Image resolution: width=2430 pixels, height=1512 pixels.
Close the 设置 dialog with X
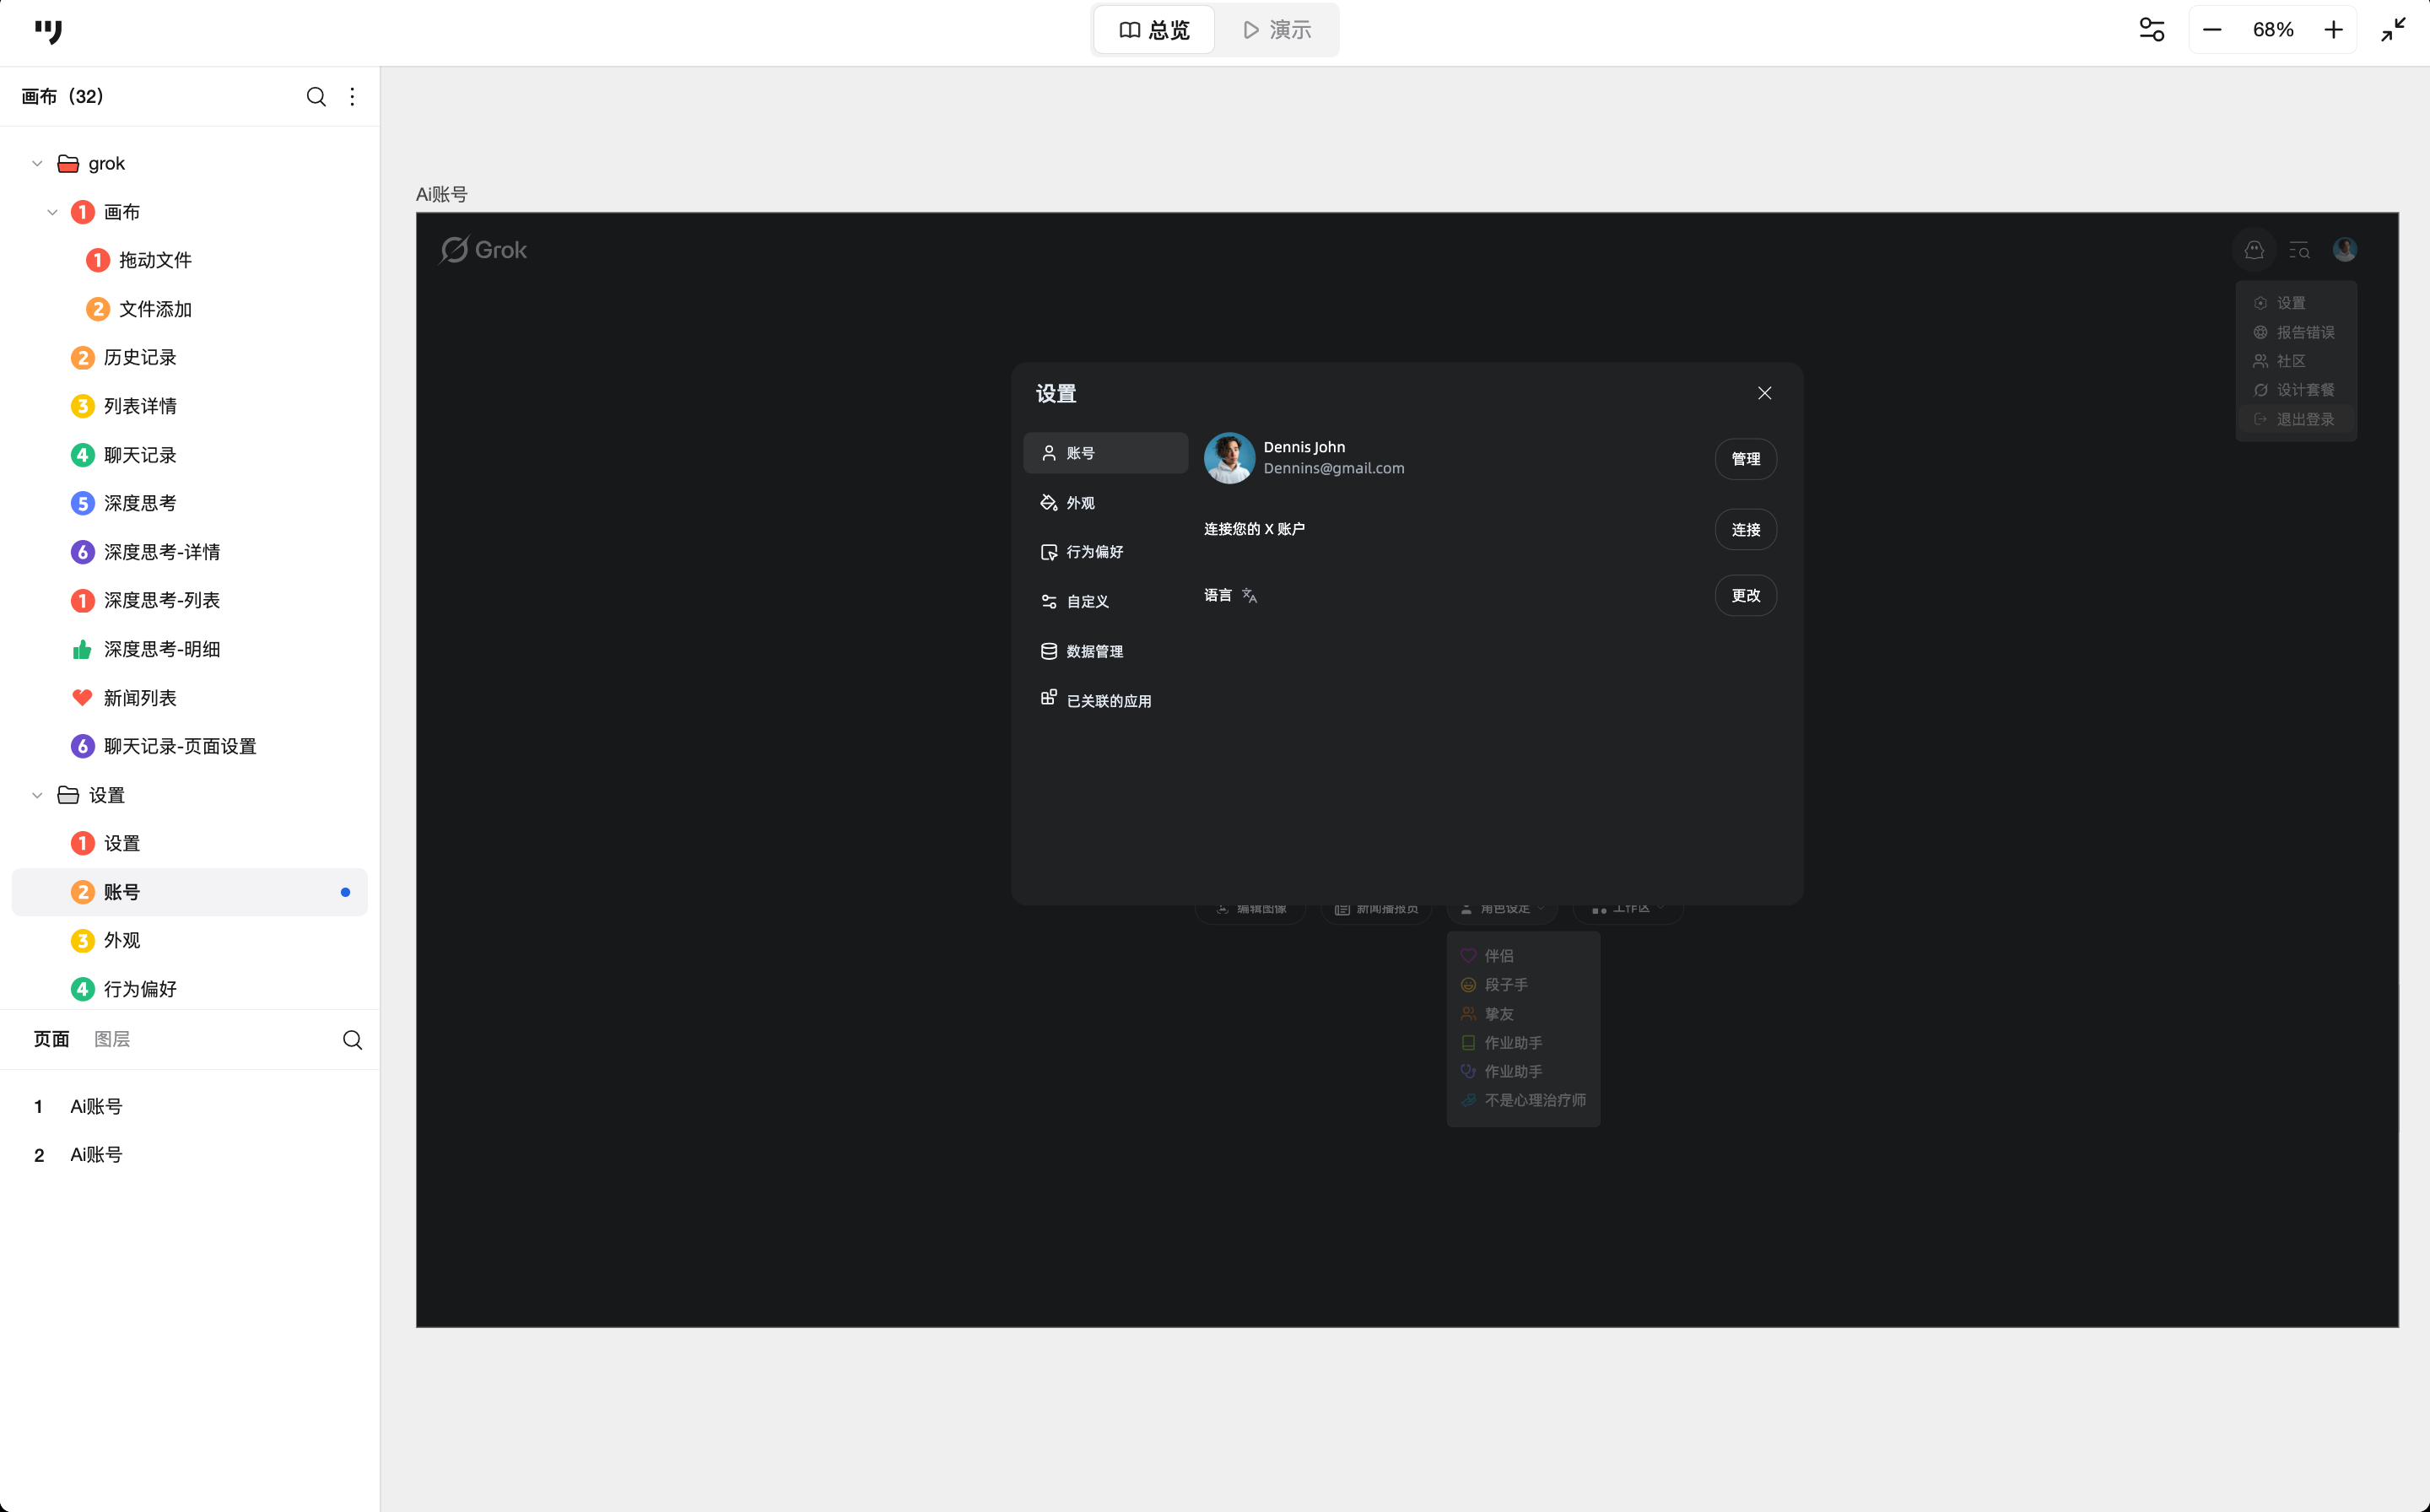1764,393
